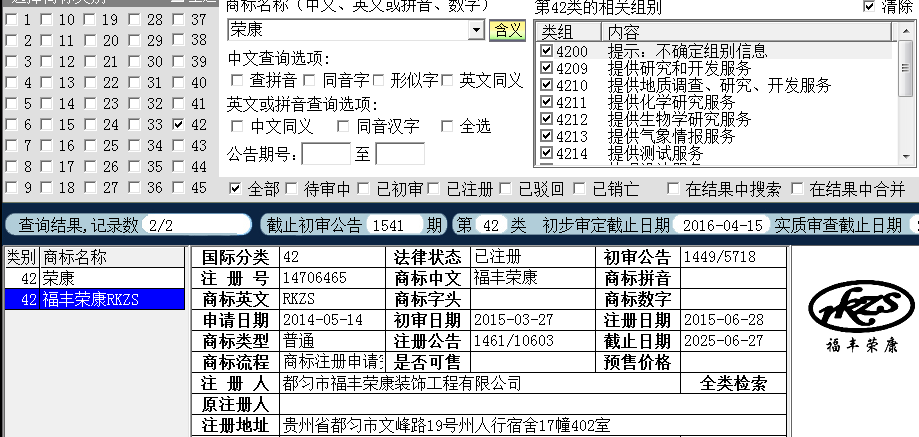Viewport: 919px width, 437px height.
Task: Click the 全类检索 button
Action: (733, 384)
